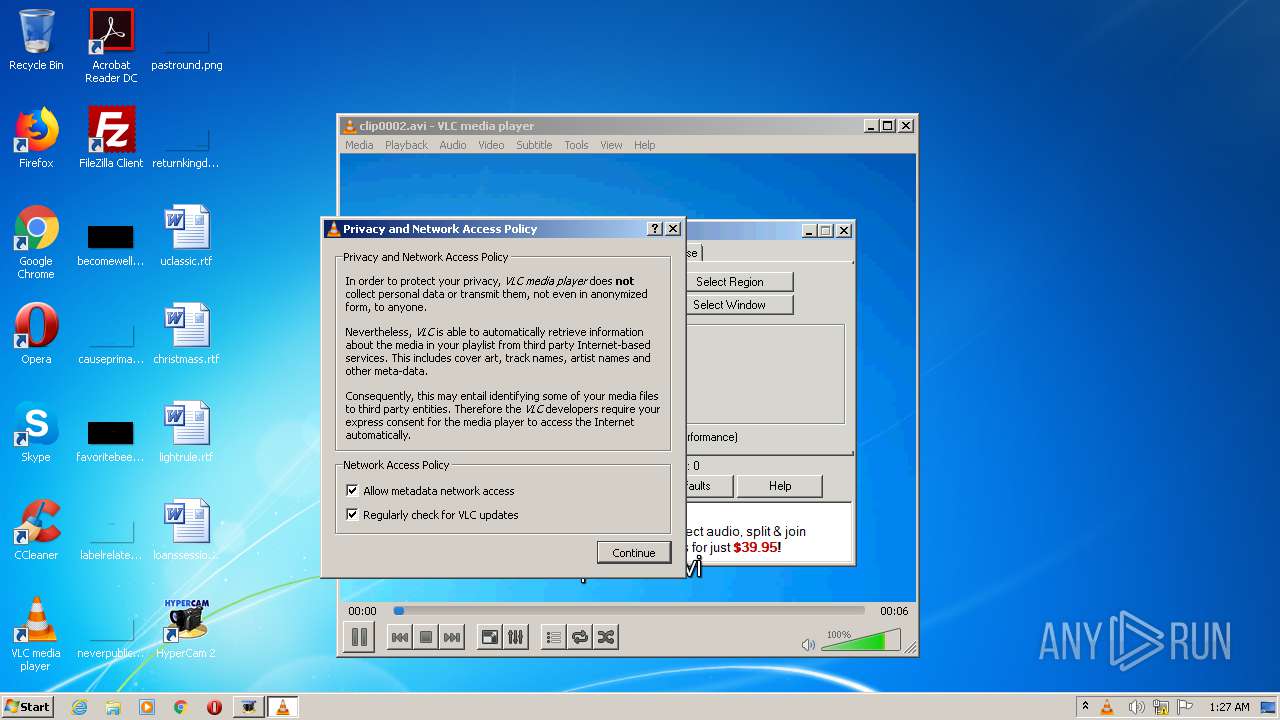Show hidden system tray icons
The image size is (1280, 720).
pyautogui.click(x=1085, y=707)
